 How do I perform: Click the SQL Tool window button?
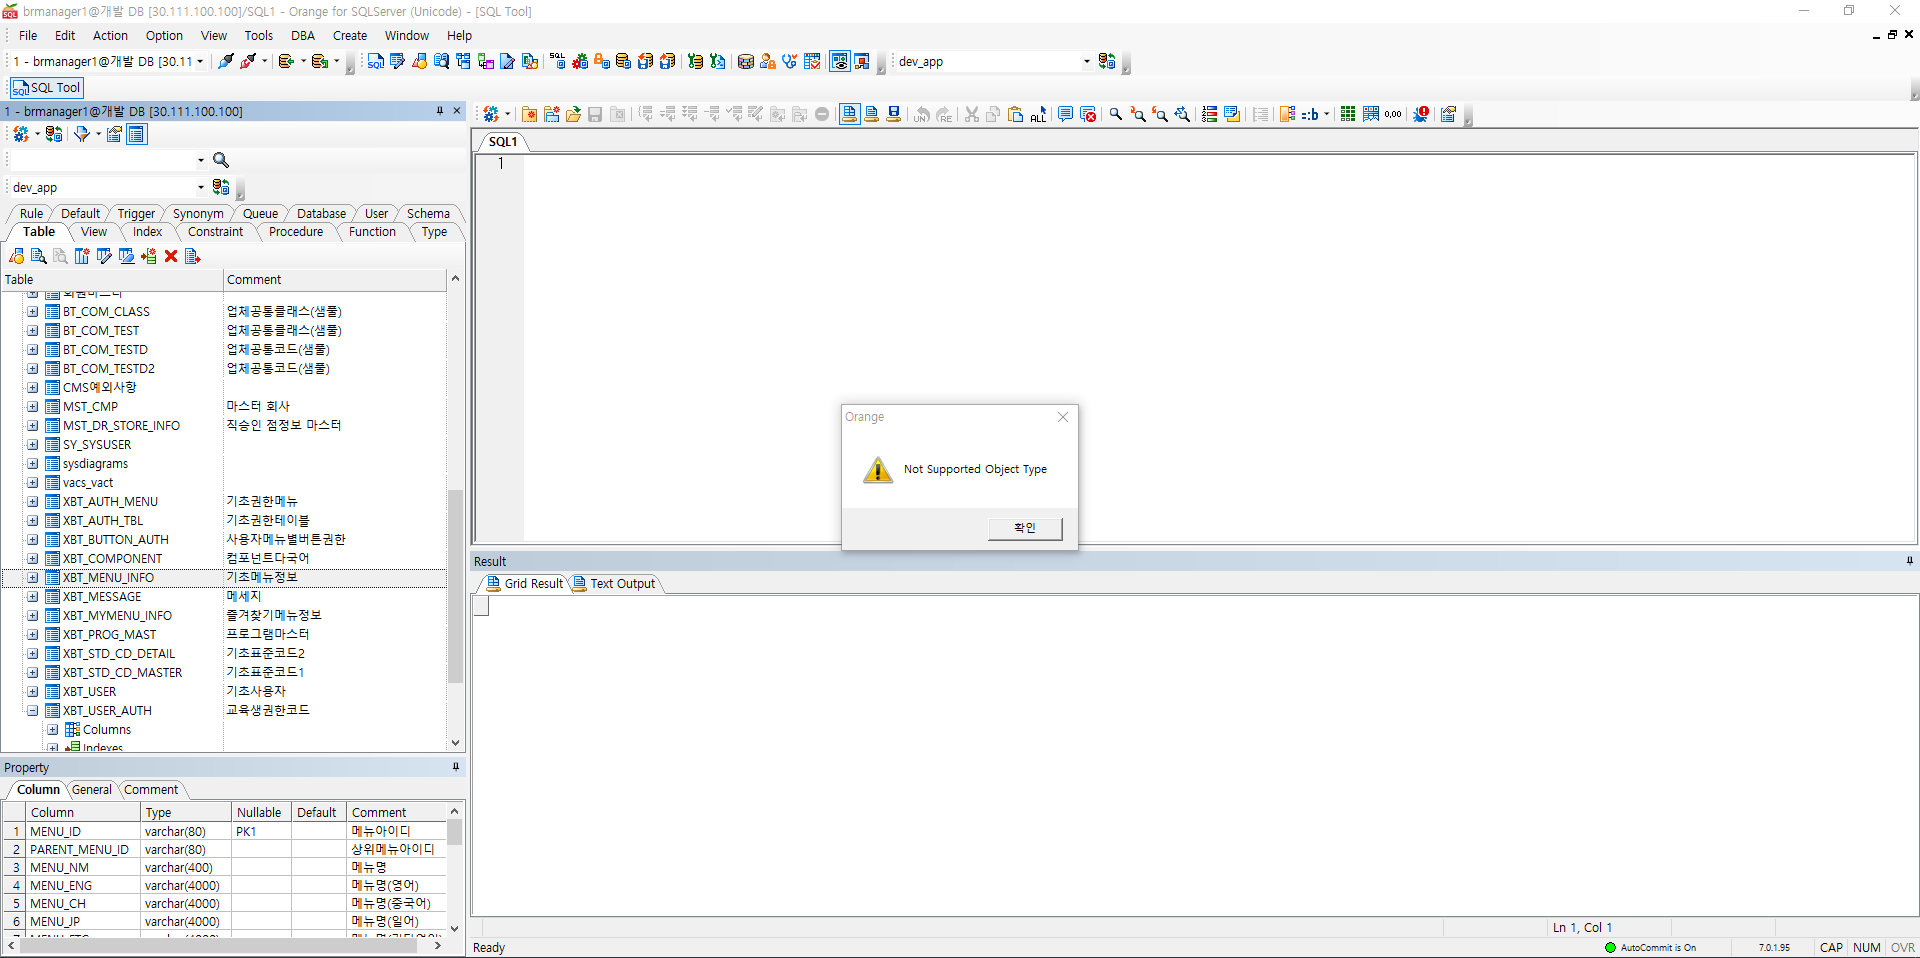click(47, 88)
